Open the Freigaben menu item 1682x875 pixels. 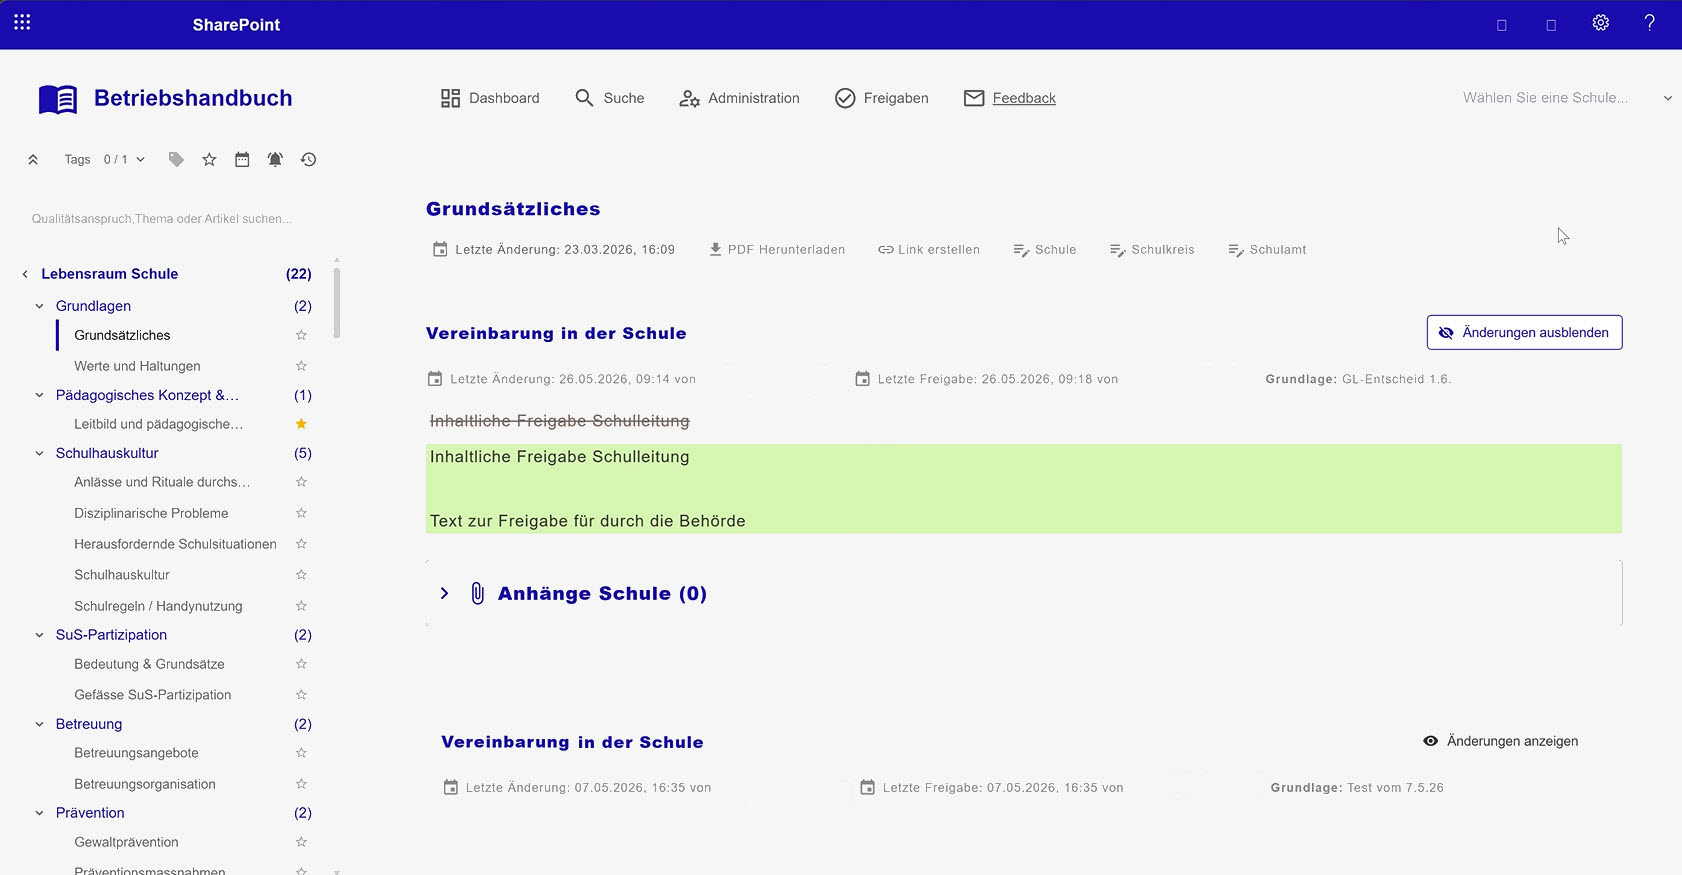(x=882, y=98)
